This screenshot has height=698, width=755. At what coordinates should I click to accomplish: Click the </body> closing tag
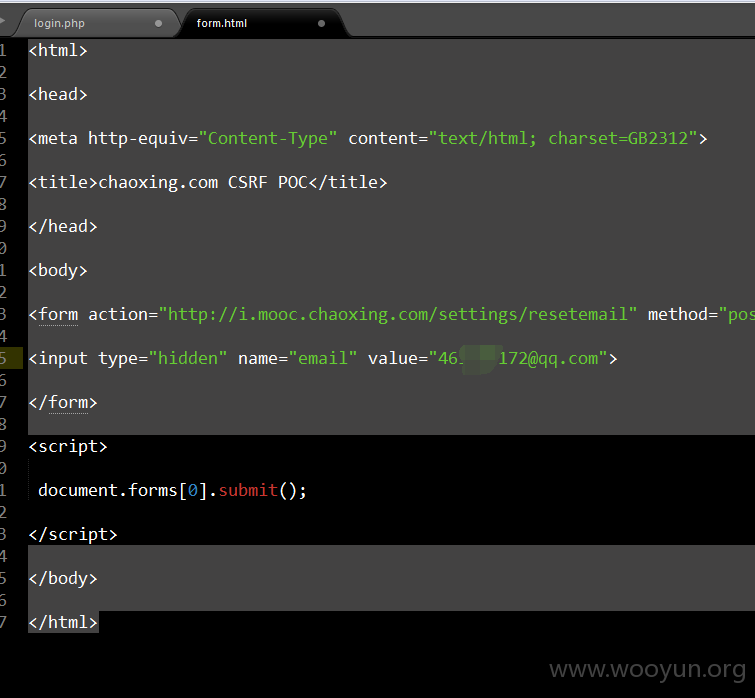63,578
